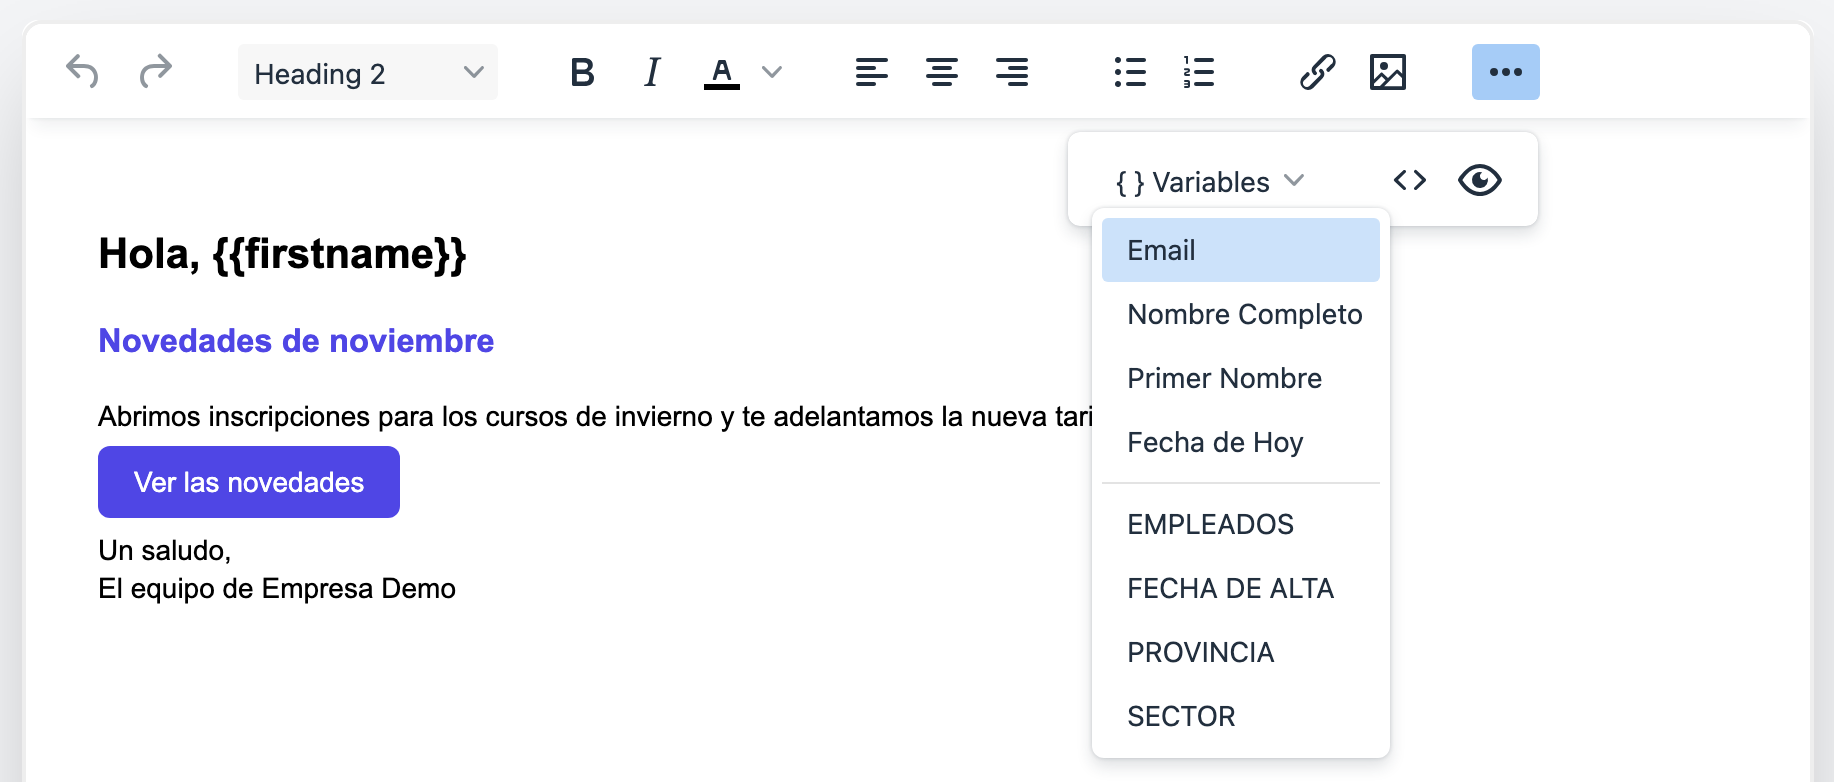Click the Ver las novedades button
Screen dimensions: 1834x782
coord(249,482)
